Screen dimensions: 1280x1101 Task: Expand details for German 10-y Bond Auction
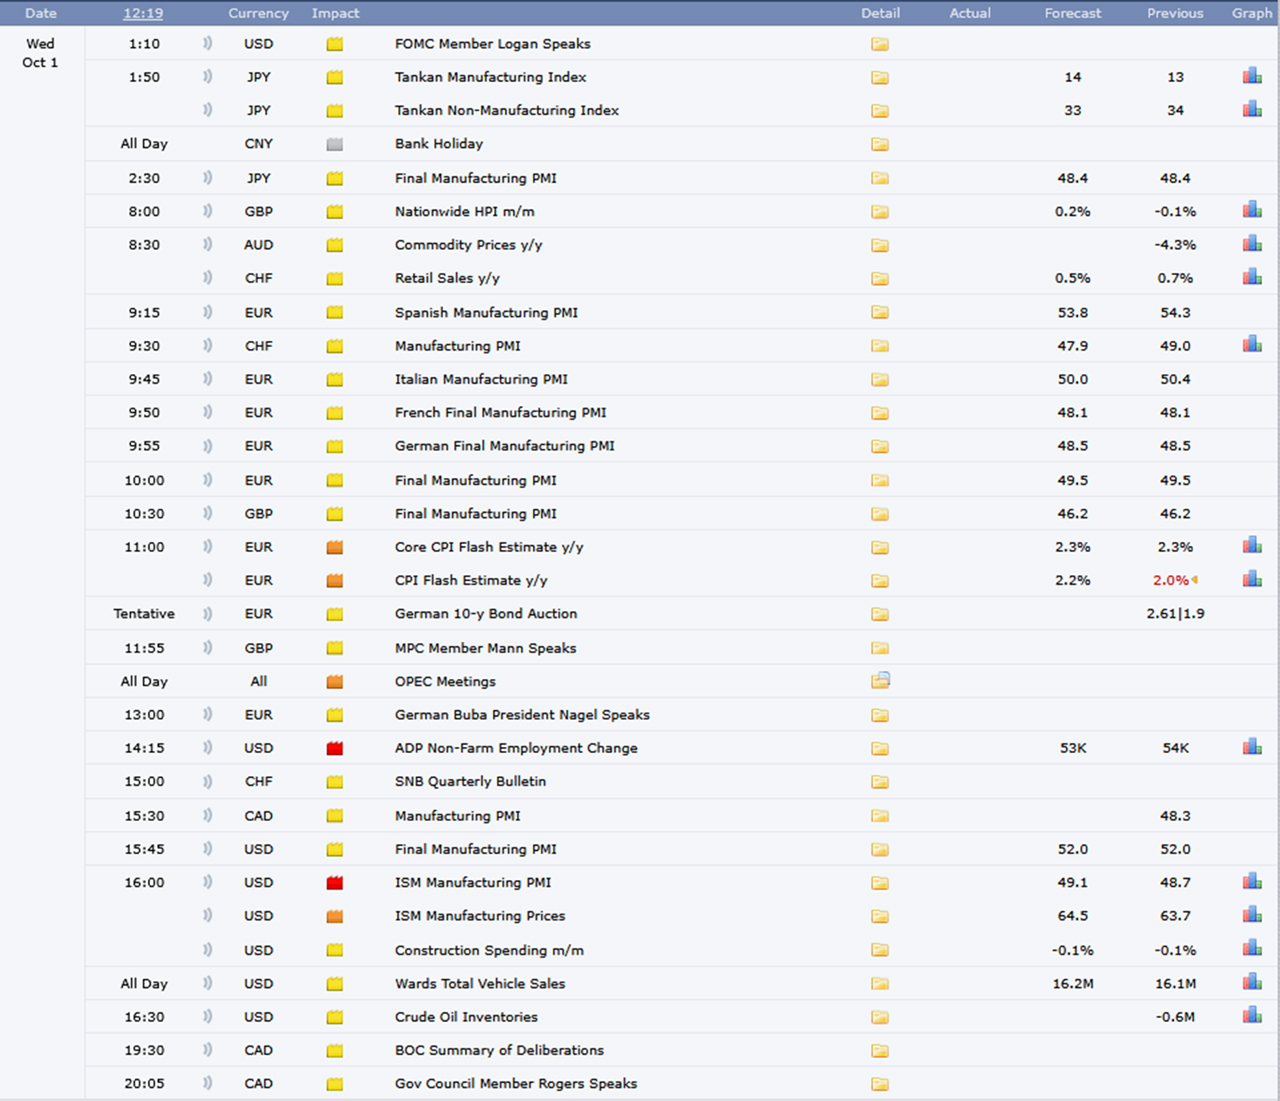(880, 614)
